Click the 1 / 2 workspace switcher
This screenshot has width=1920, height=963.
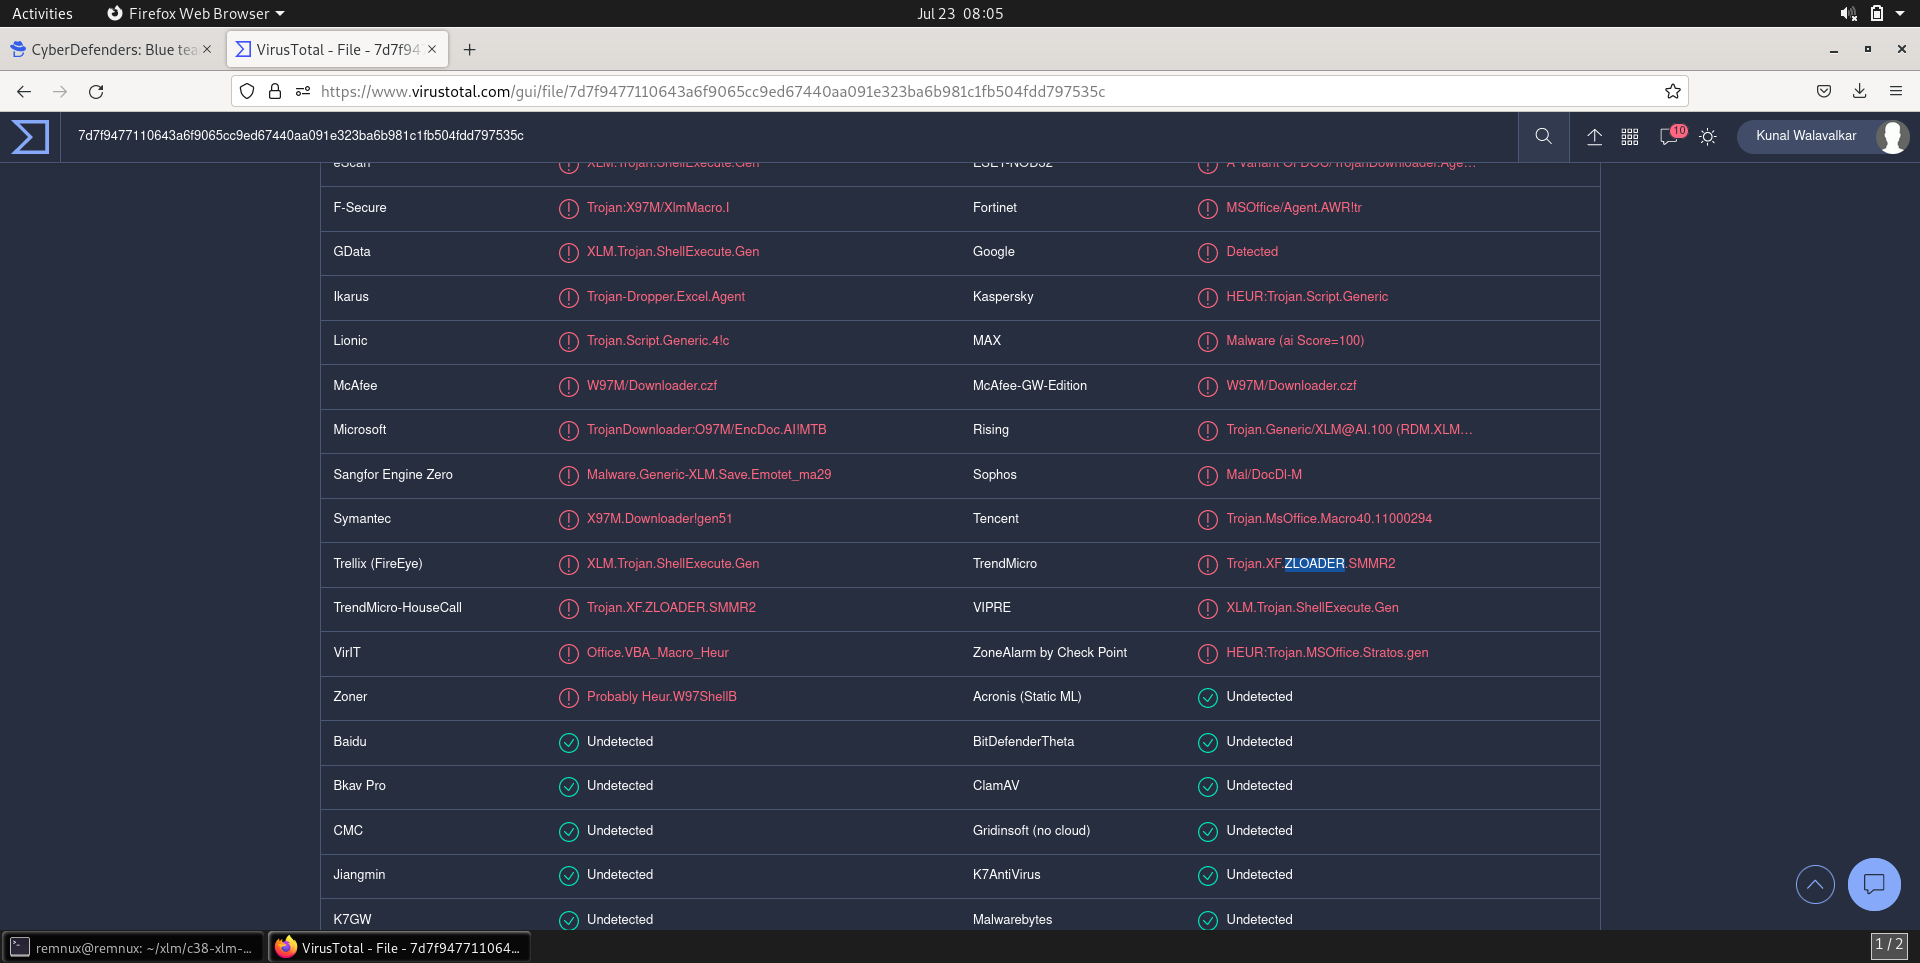(1889, 945)
